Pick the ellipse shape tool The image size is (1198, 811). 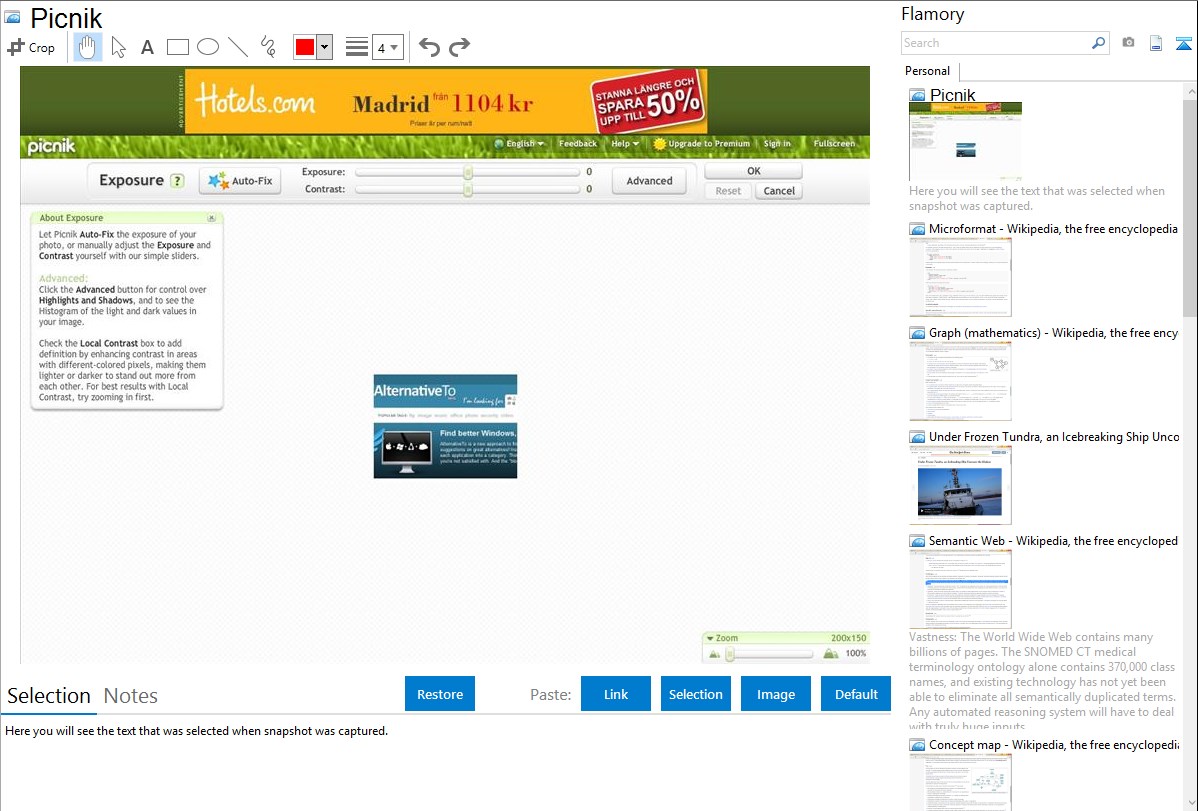click(x=208, y=47)
